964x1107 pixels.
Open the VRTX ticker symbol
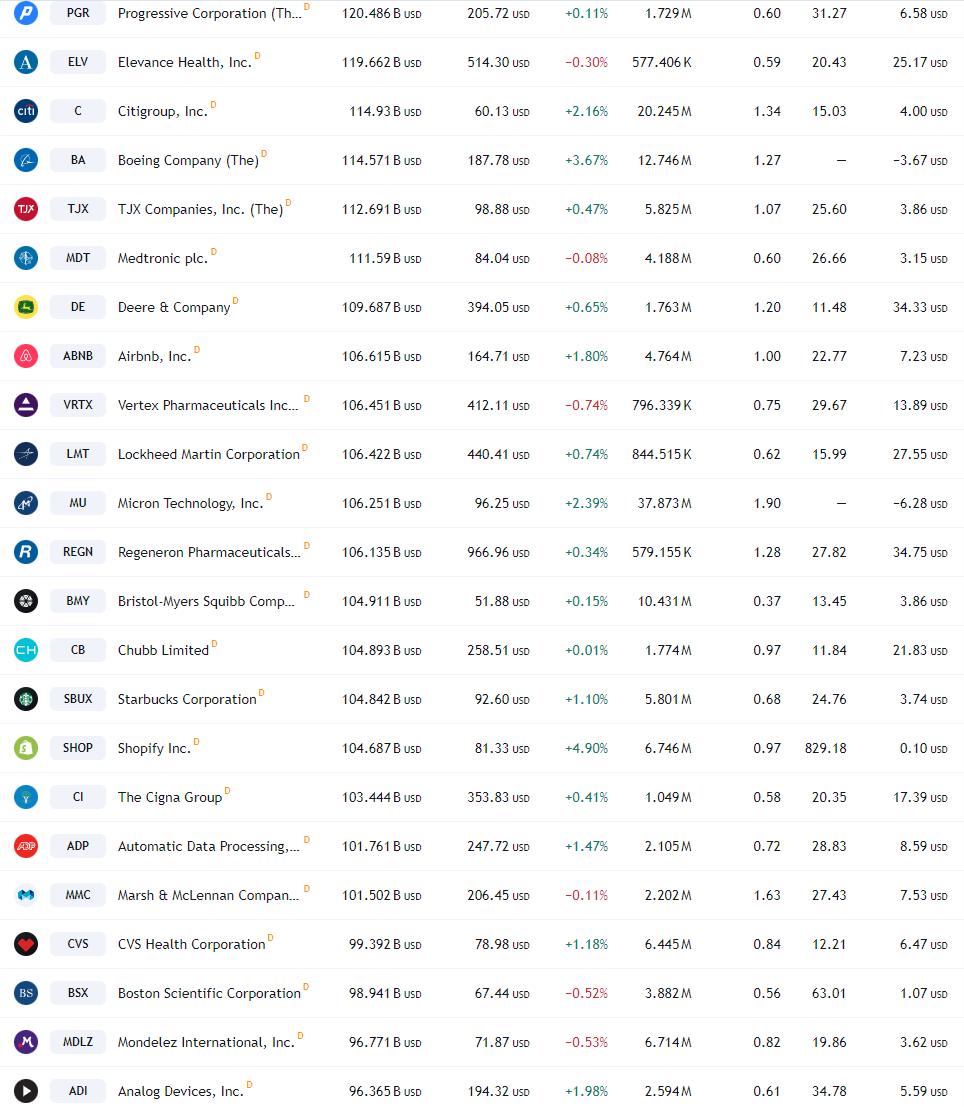click(x=78, y=405)
